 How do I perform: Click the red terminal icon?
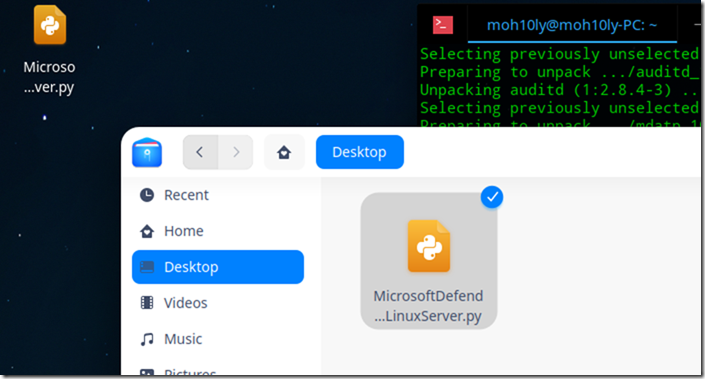coord(443,25)
